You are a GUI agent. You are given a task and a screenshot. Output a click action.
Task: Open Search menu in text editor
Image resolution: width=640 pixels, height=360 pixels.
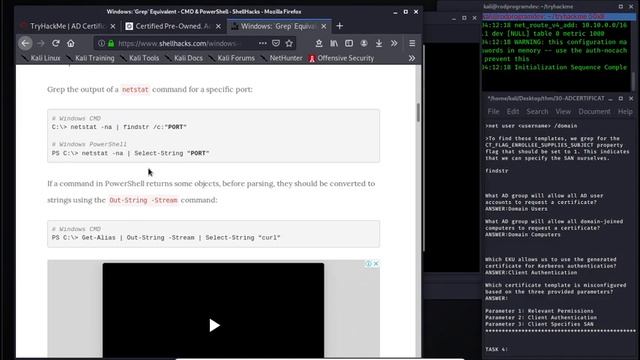(537, 111)
